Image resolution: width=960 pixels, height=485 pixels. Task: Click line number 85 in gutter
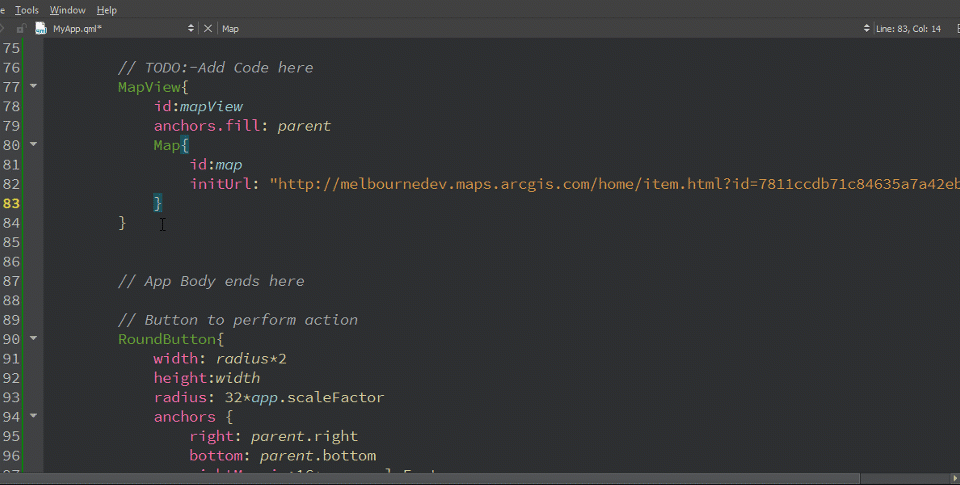point(11,242)
